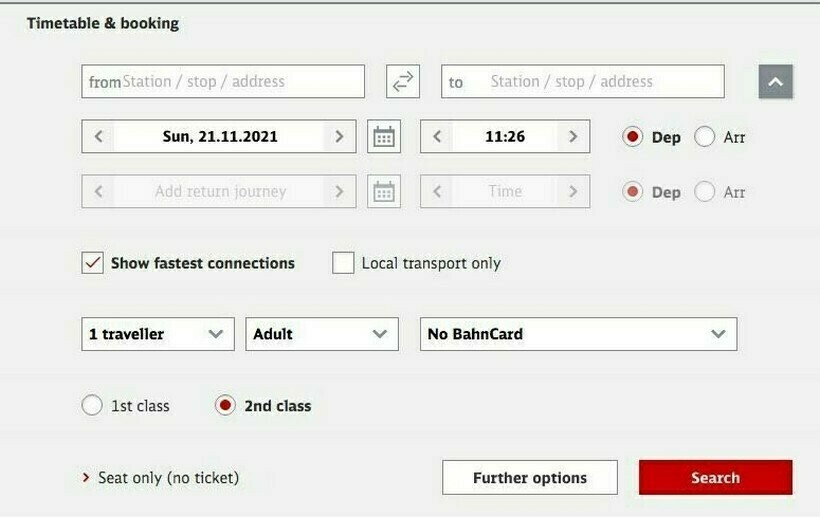Enable Local transport only
This screenshot has width=820, height=517.
(x=343, y=263)
